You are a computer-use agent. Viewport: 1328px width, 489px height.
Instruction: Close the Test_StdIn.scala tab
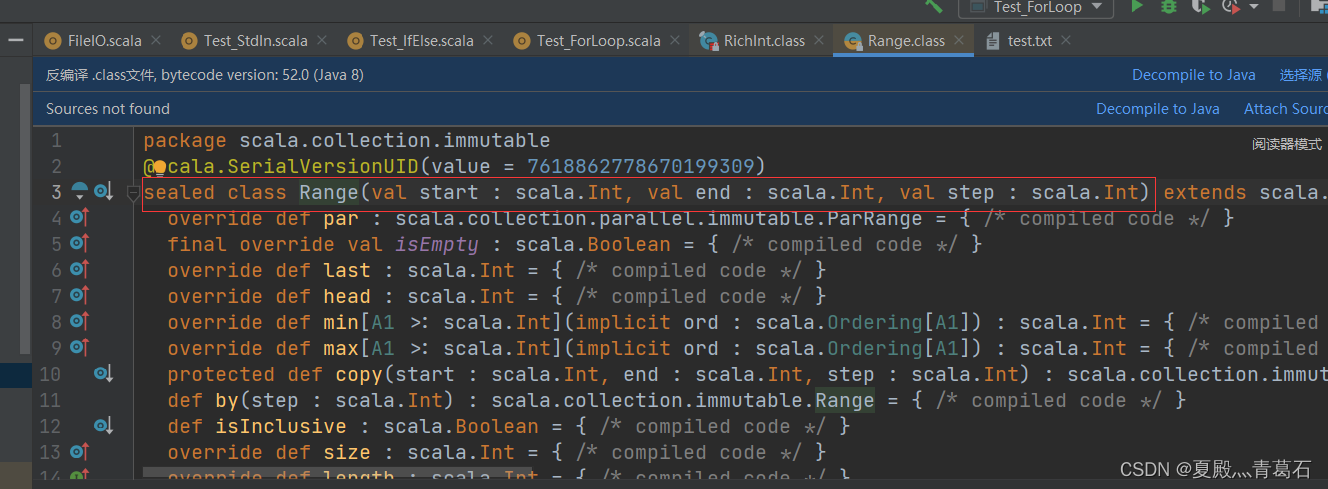[x=320, y=41]
